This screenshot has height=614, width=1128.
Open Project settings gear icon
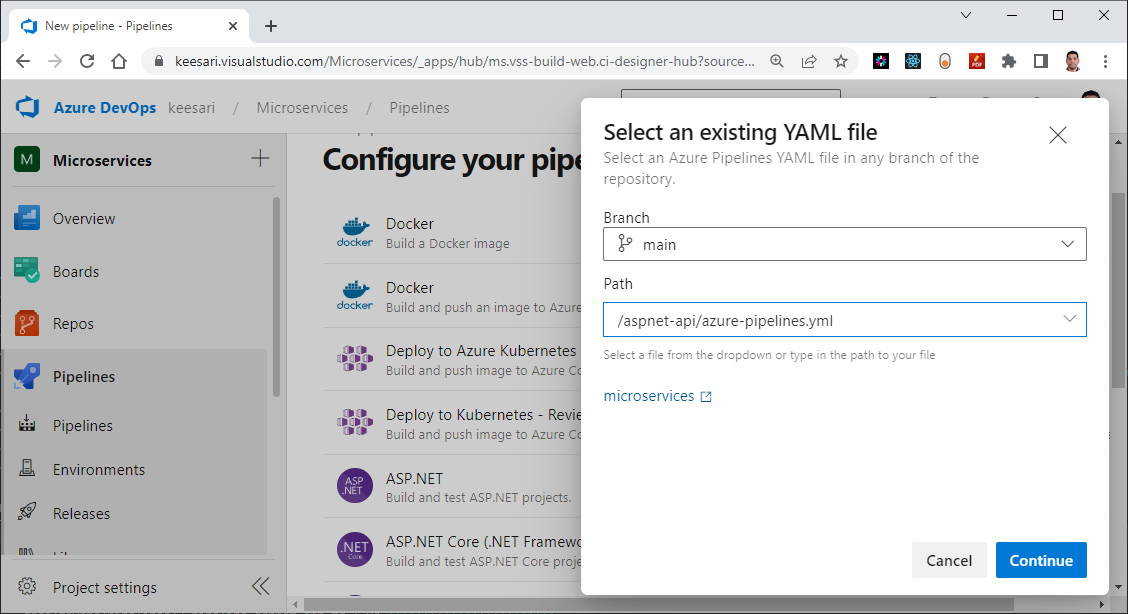27,587
